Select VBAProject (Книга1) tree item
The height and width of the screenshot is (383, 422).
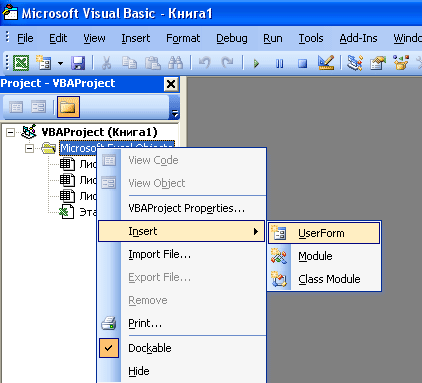coord(99,132)
